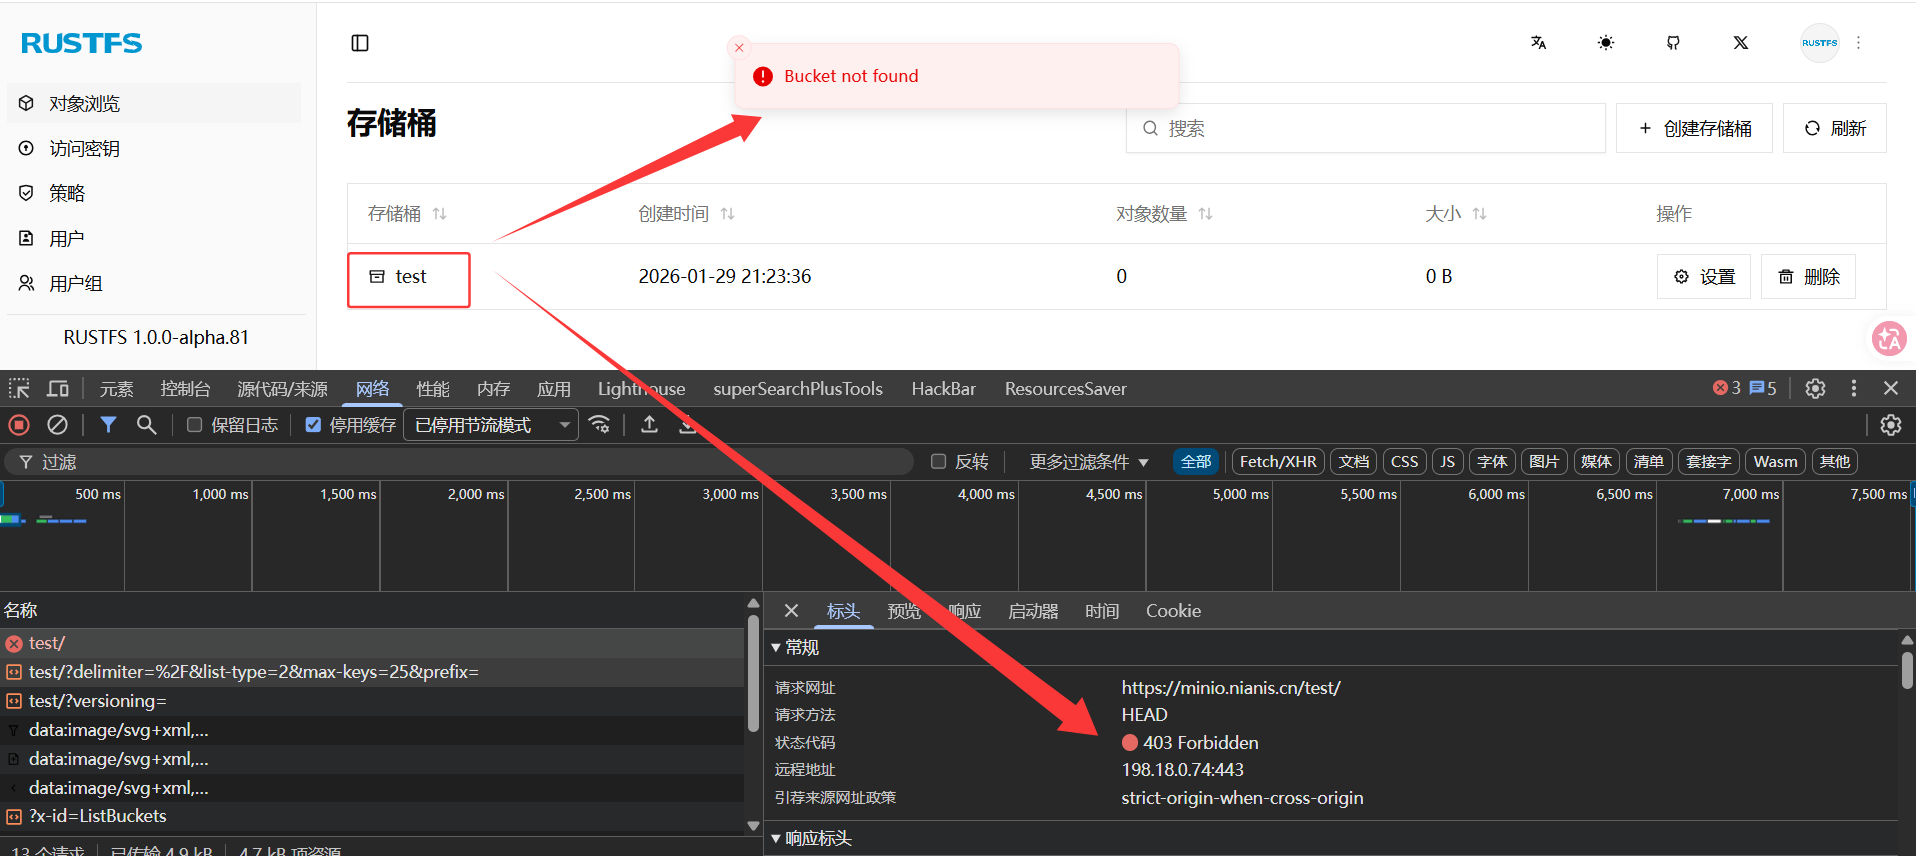Close the request details pane
Image resolution: width=1916 pixels, height=856 pixels.
click(791, 610)
